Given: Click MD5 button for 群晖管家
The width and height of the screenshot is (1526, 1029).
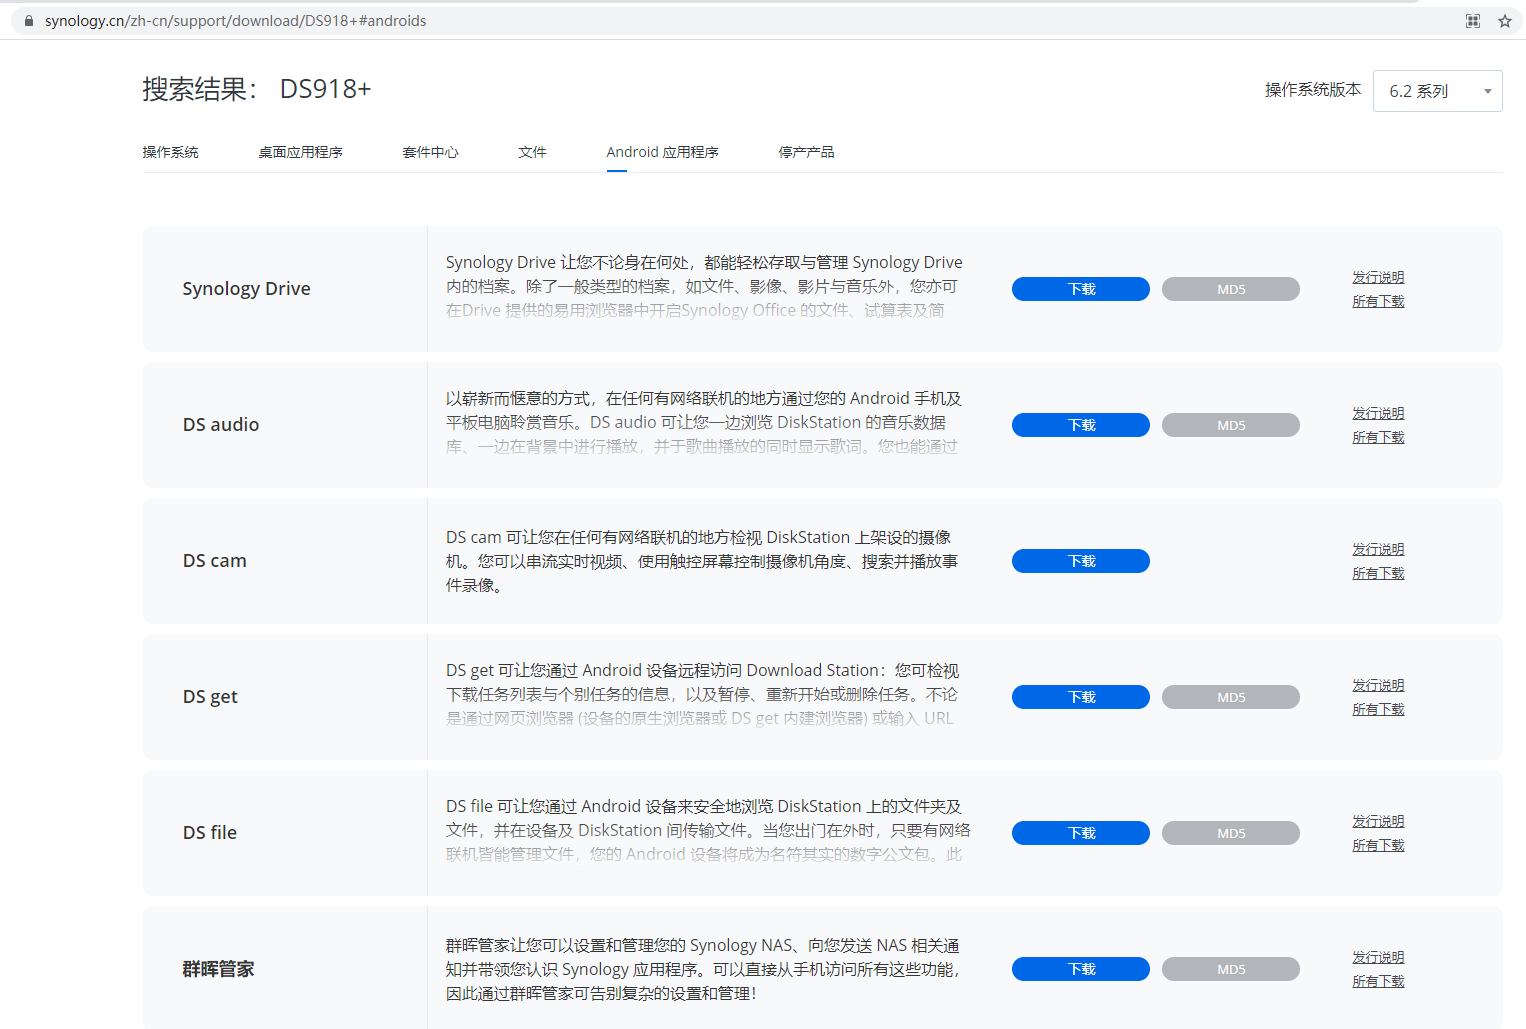Looking at the screenshot, I should pyautogui.click(x=1231, y=969).
